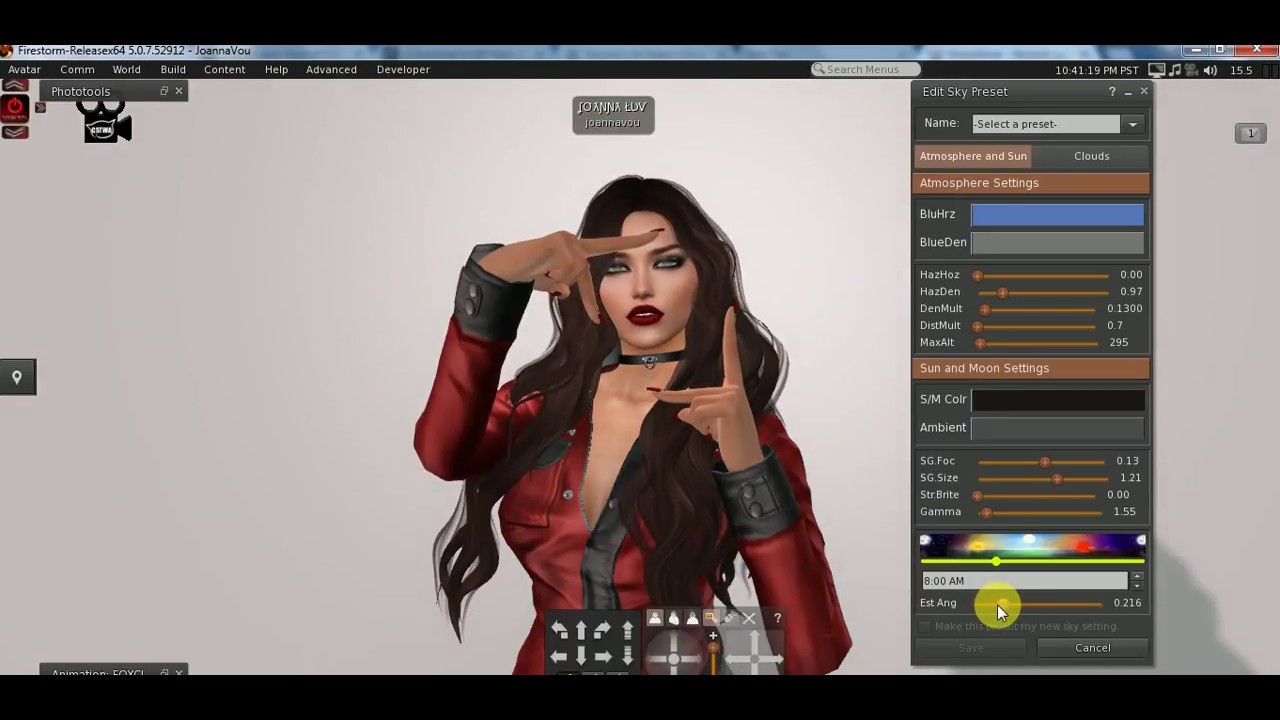
Task: Open the Comm menu
Action: pos(77,69)
